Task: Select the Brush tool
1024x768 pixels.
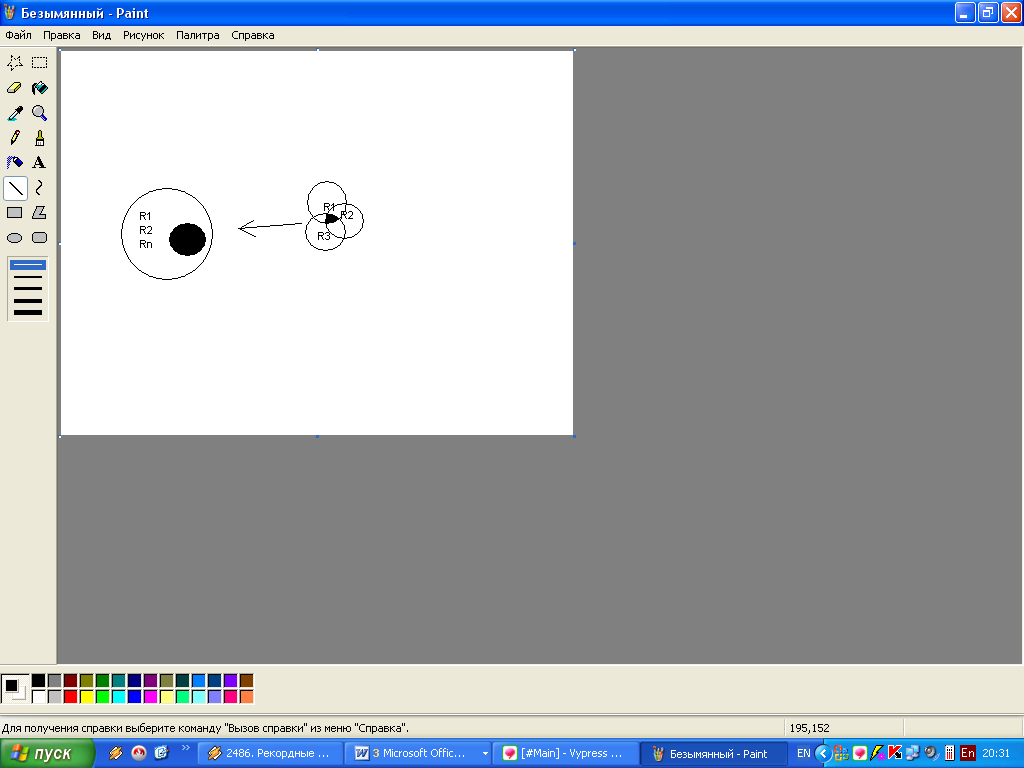Action: (x=40, y=138)
